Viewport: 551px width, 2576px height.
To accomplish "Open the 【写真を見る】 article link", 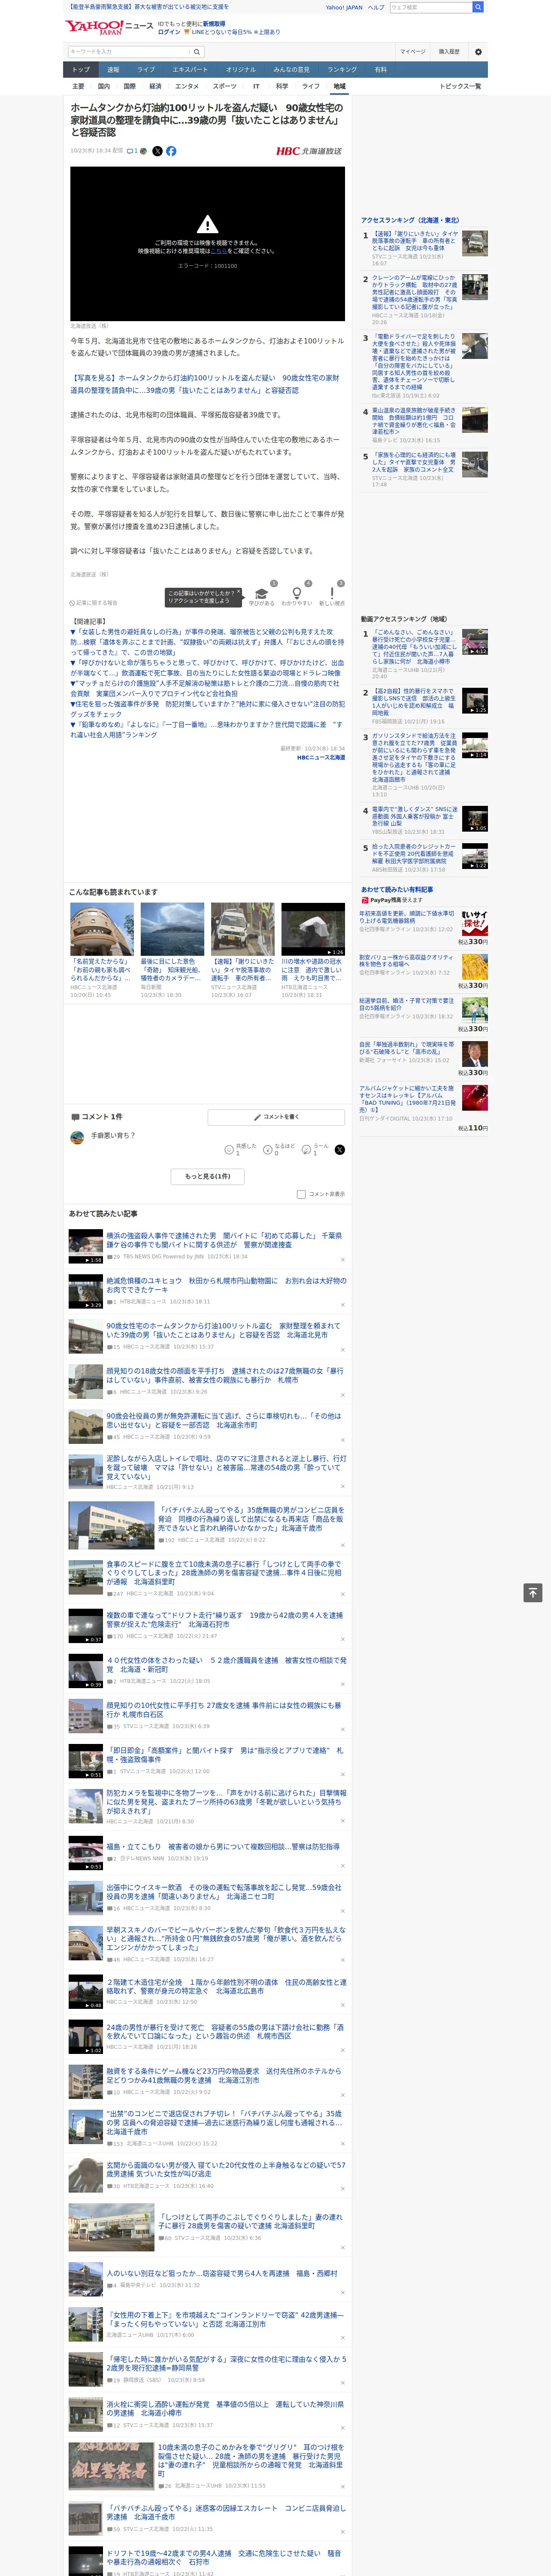I will [205, 384].
